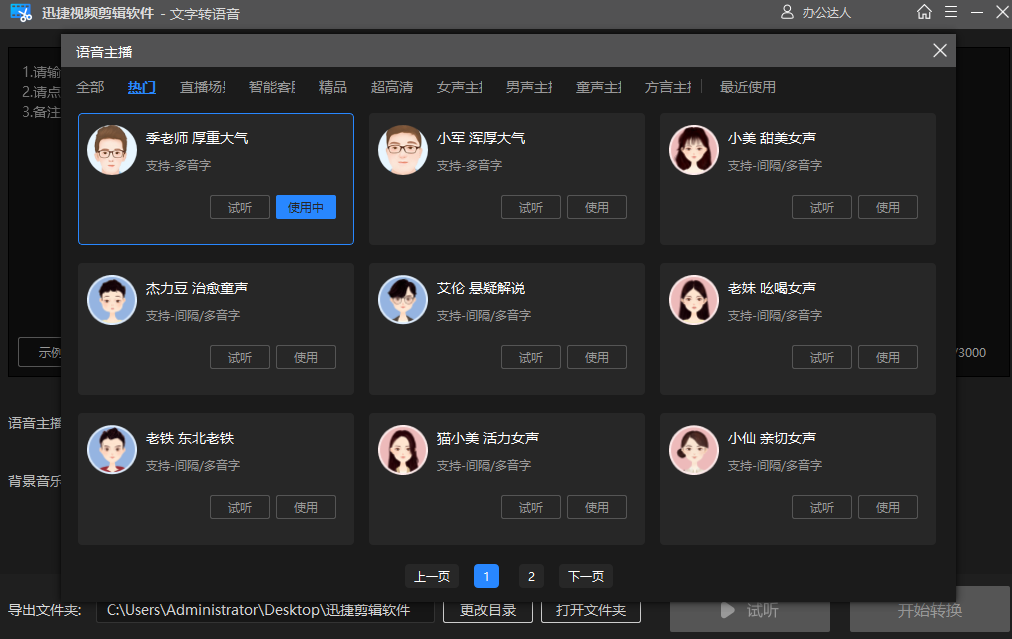Image resolution: width=1012 pixels, height=639 pixels.
Task: Switch to the 全部 tab
Action: point(90,87)
